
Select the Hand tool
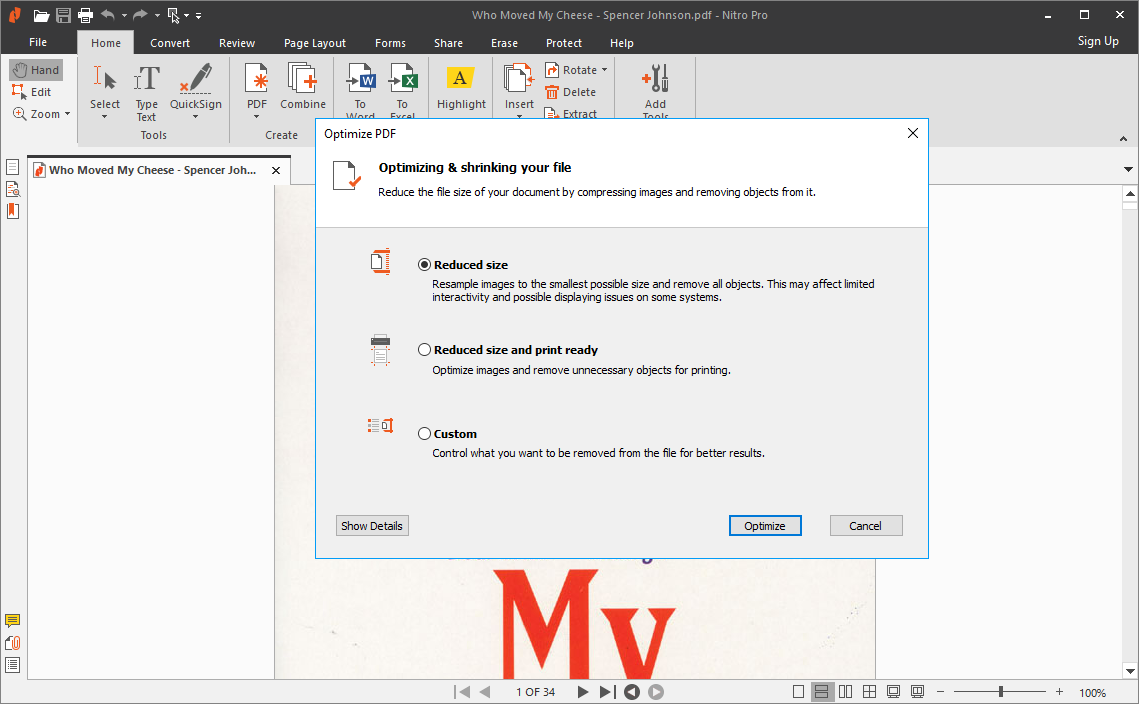[36, 70]
